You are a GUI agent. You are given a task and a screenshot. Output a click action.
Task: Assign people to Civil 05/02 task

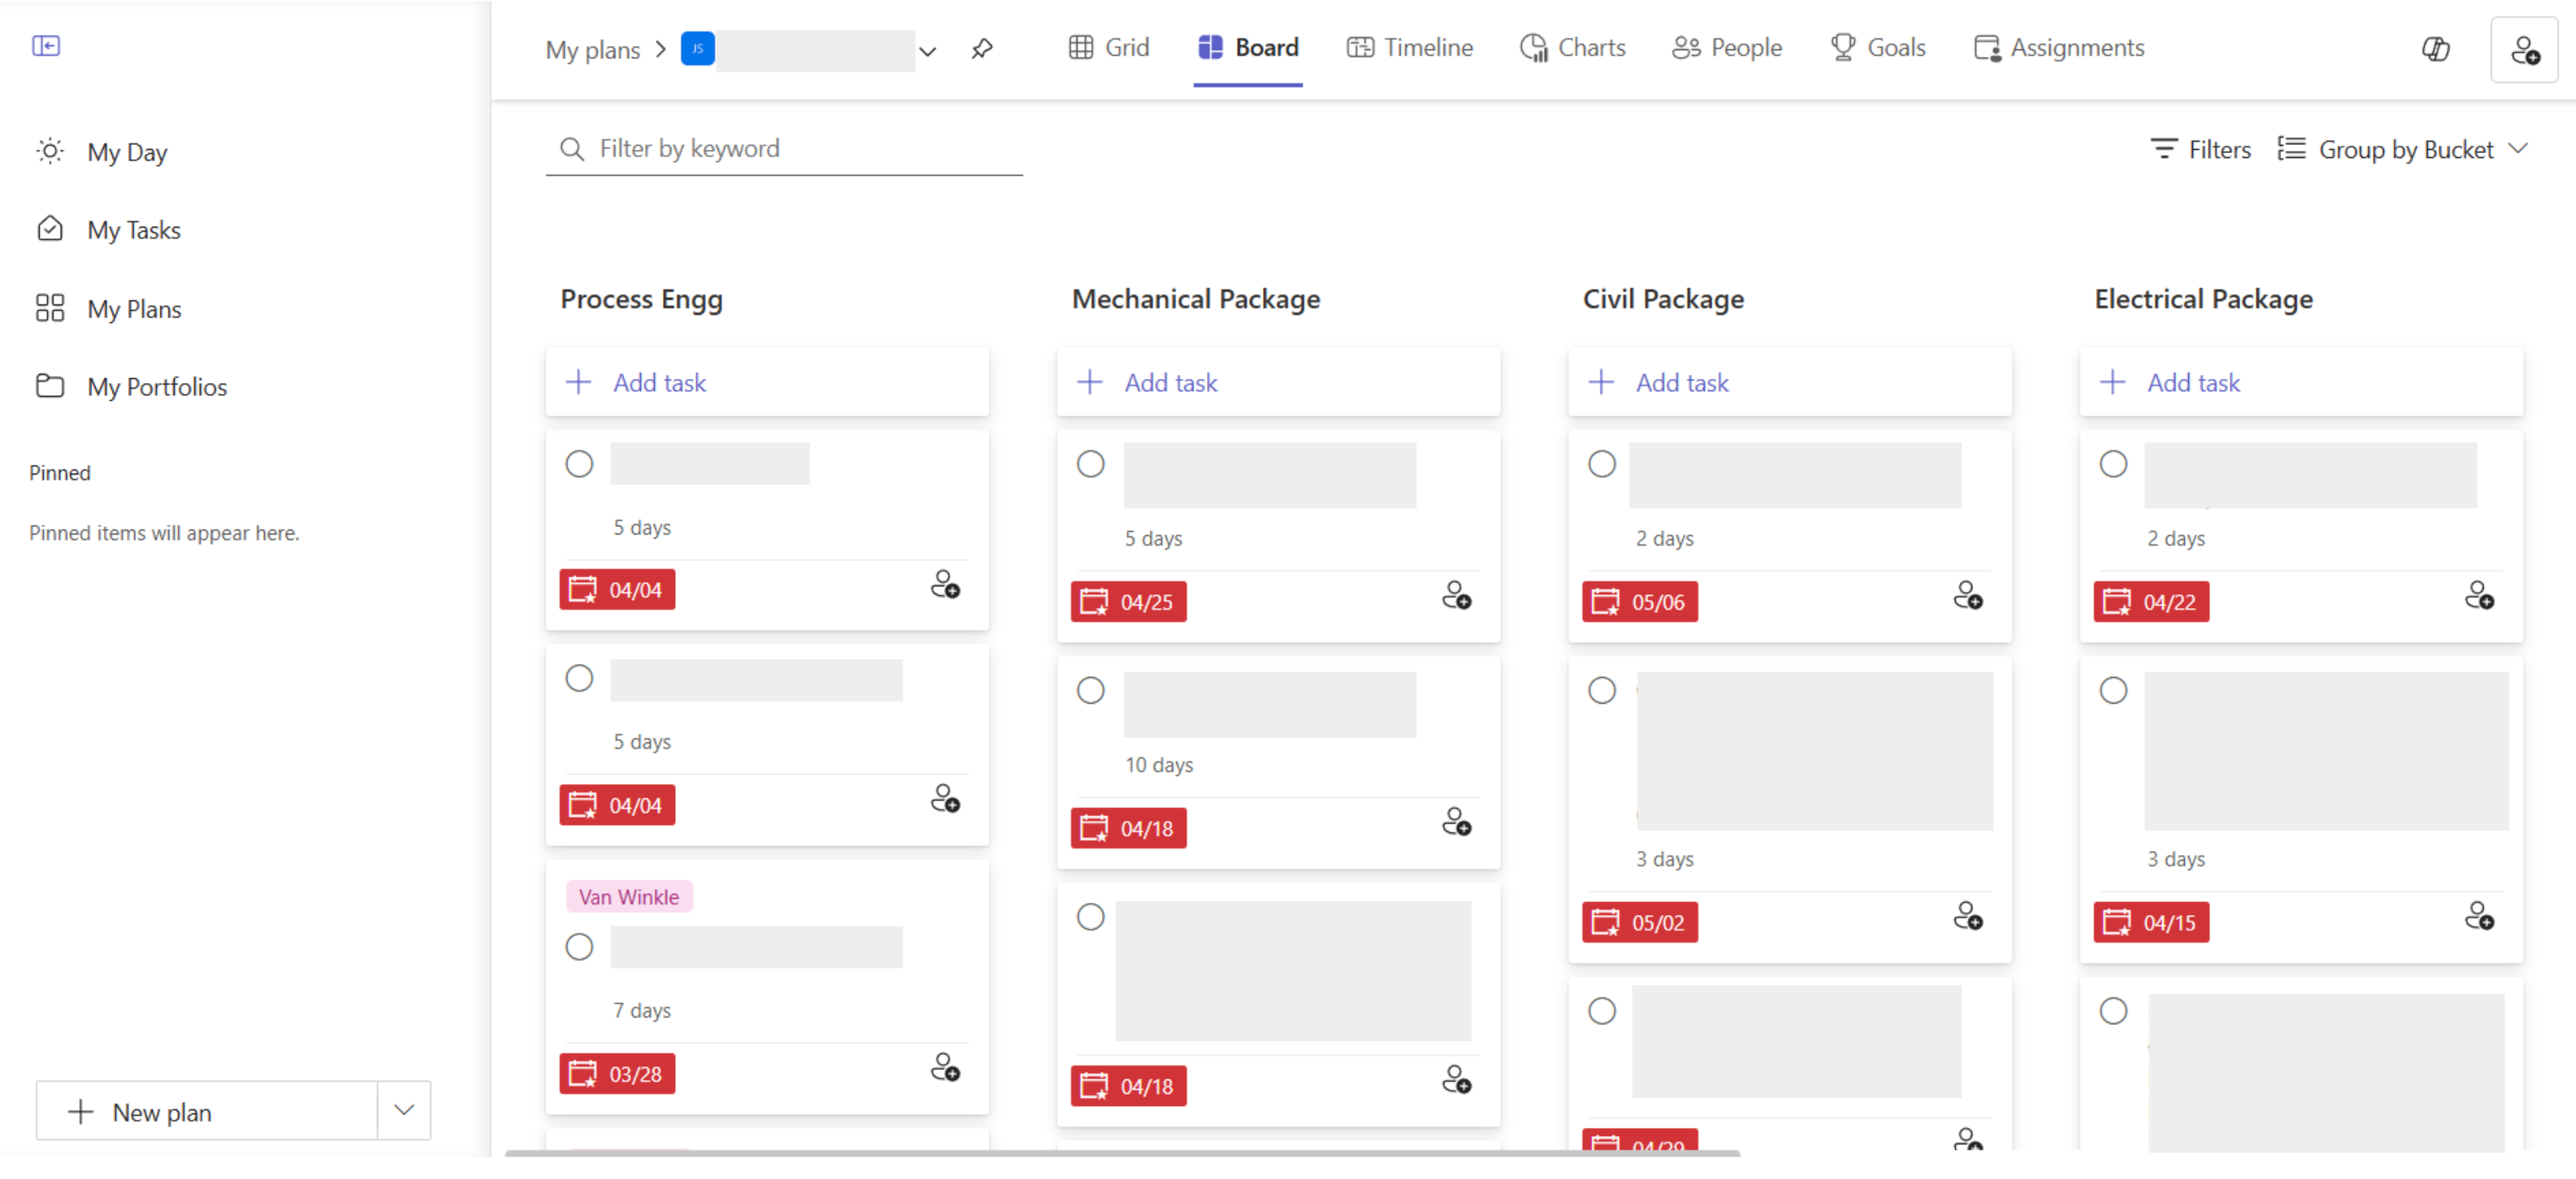point(1968,917)
